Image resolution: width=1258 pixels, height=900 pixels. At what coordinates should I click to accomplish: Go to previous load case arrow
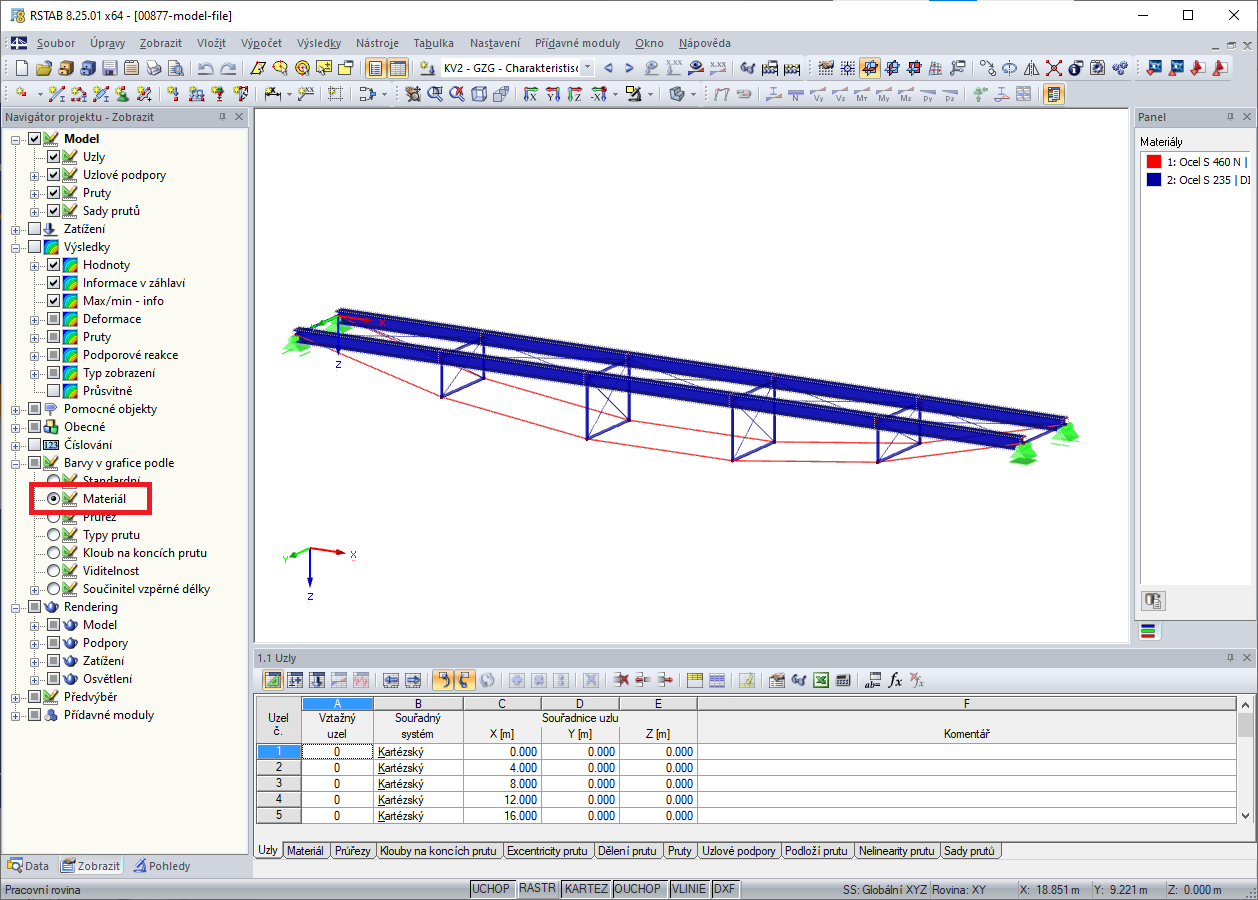(607, 68)
